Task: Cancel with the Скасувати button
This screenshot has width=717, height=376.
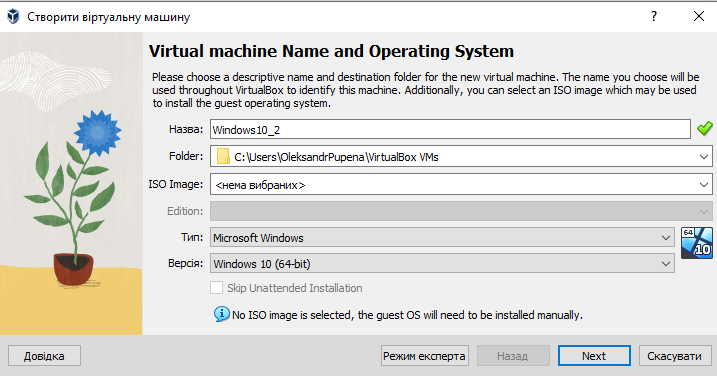Action: (x=675, y=355)
